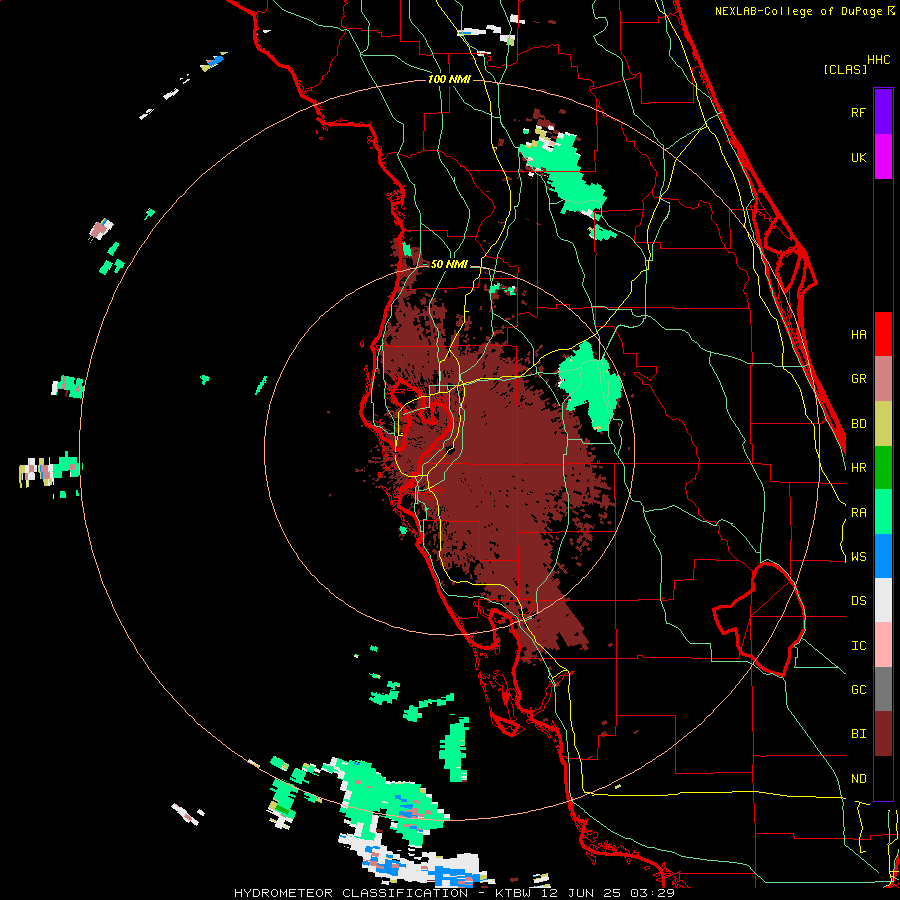Click the RA light green legend swatch
900x900 pixels.
pos(883,512)
